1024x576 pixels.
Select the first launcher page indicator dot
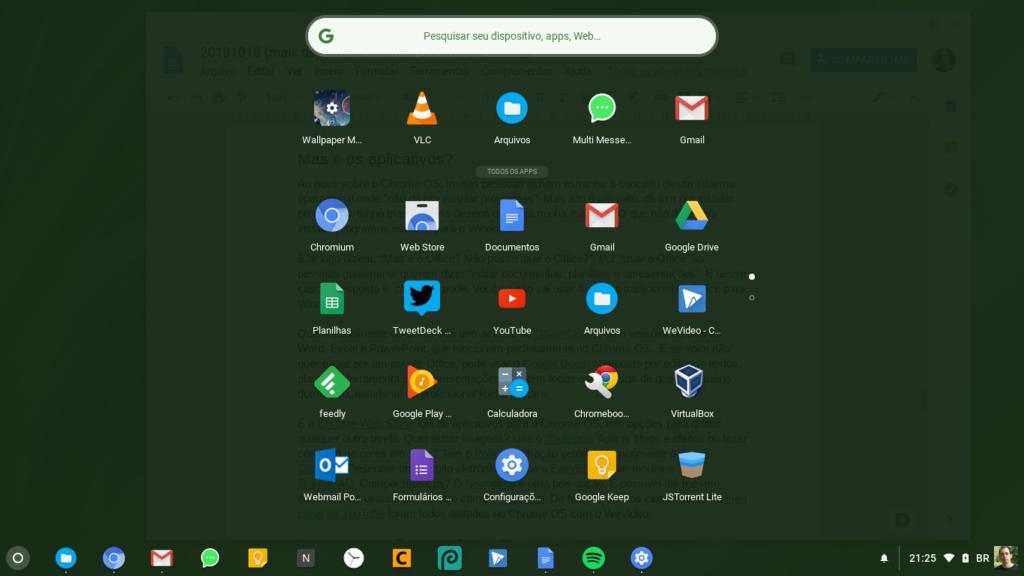click(x=752, y=277)
